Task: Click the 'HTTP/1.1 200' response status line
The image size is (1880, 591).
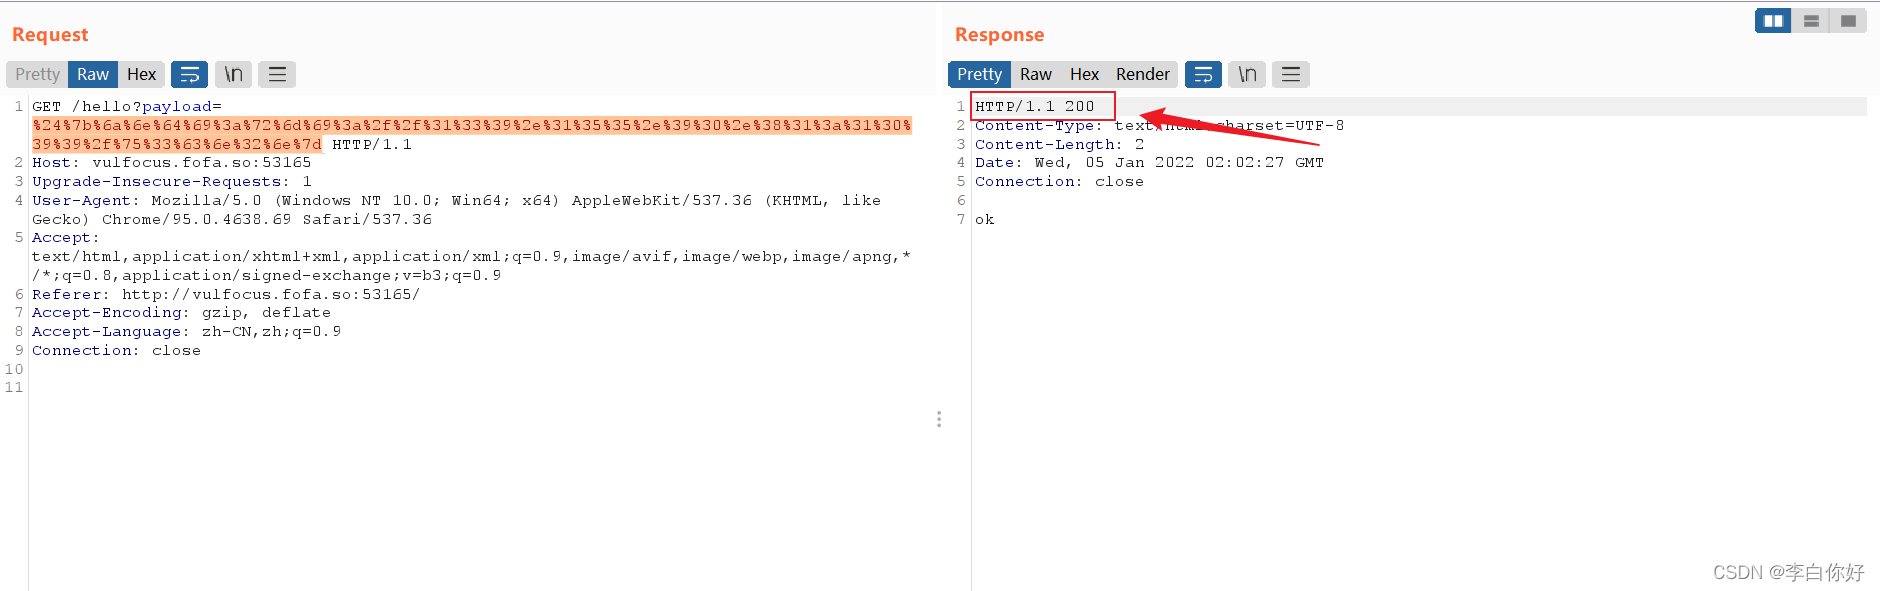Action: click(1035, 106)
